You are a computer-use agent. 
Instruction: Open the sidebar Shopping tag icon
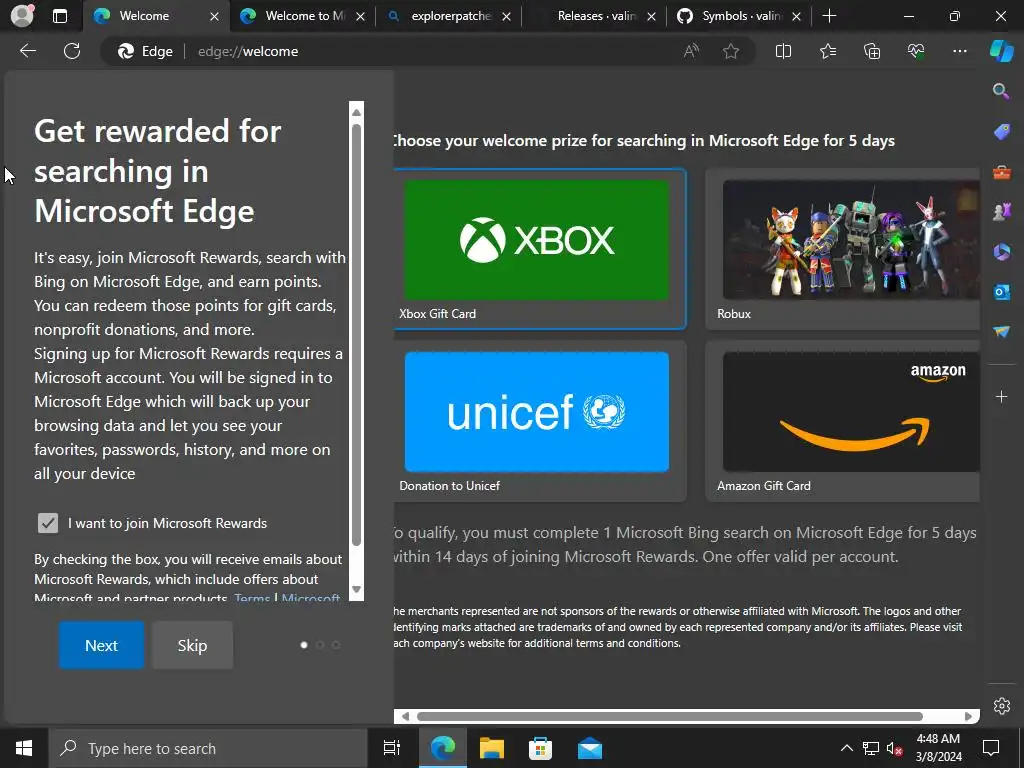pos(1001,132)
